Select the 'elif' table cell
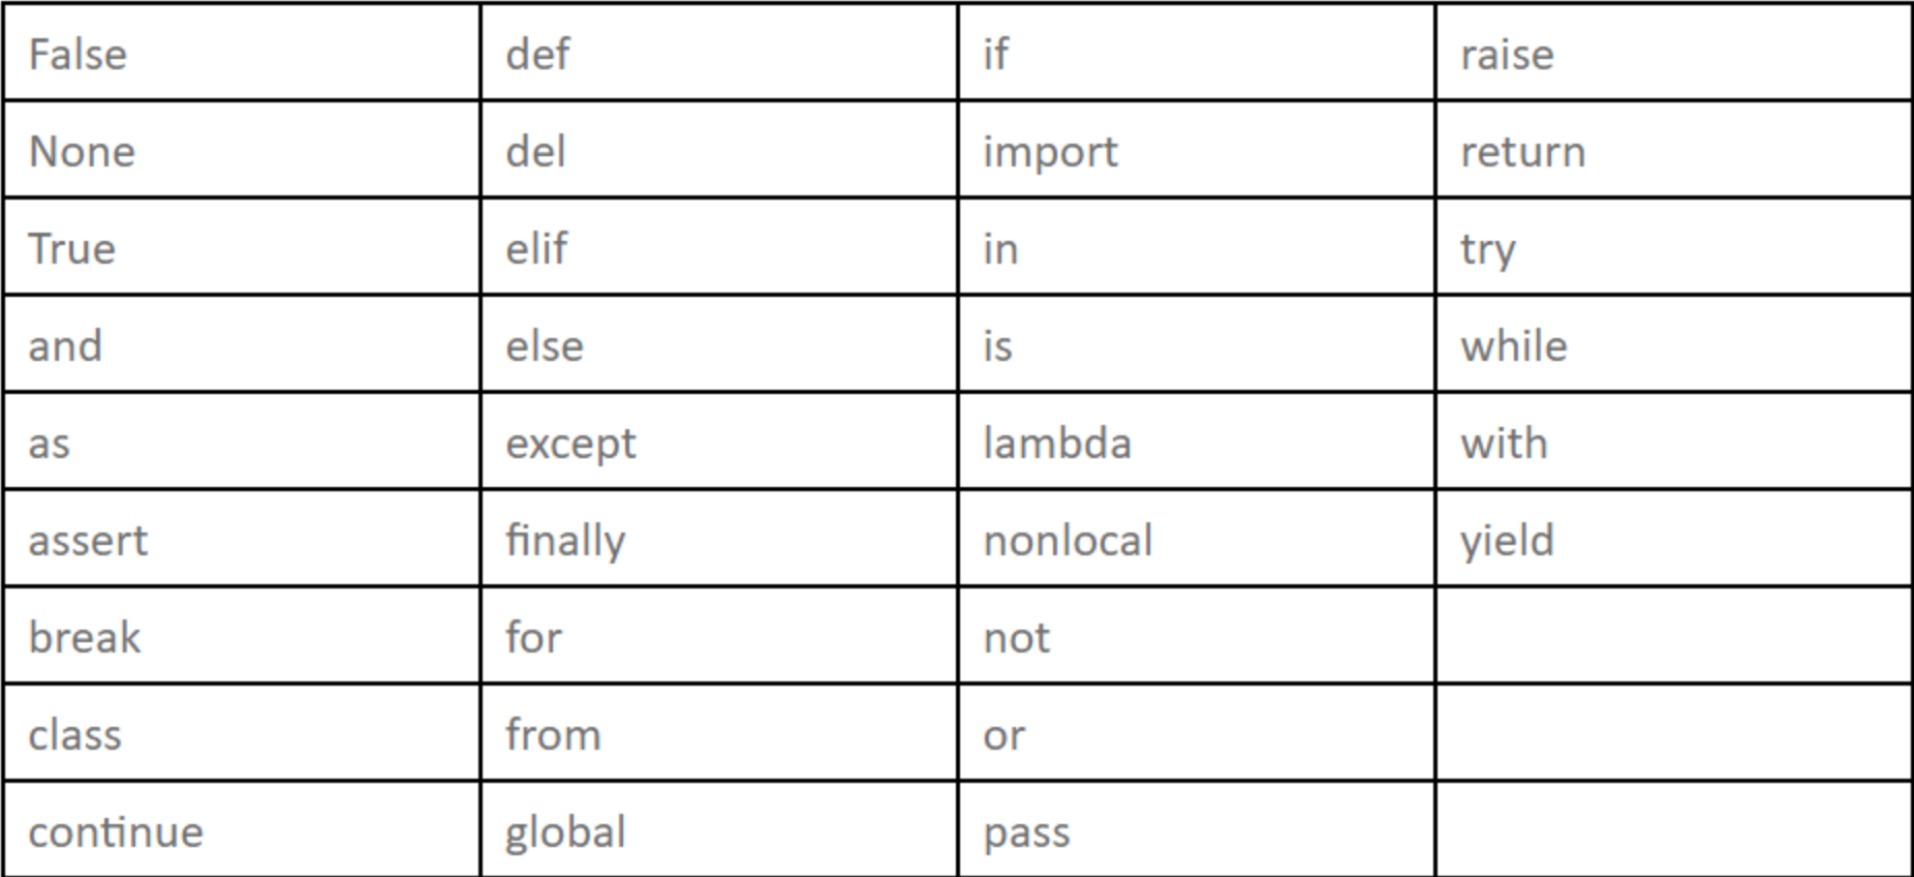Viewport: 1914px width, 877px height. pyautogui.click(x=537, y=249)
